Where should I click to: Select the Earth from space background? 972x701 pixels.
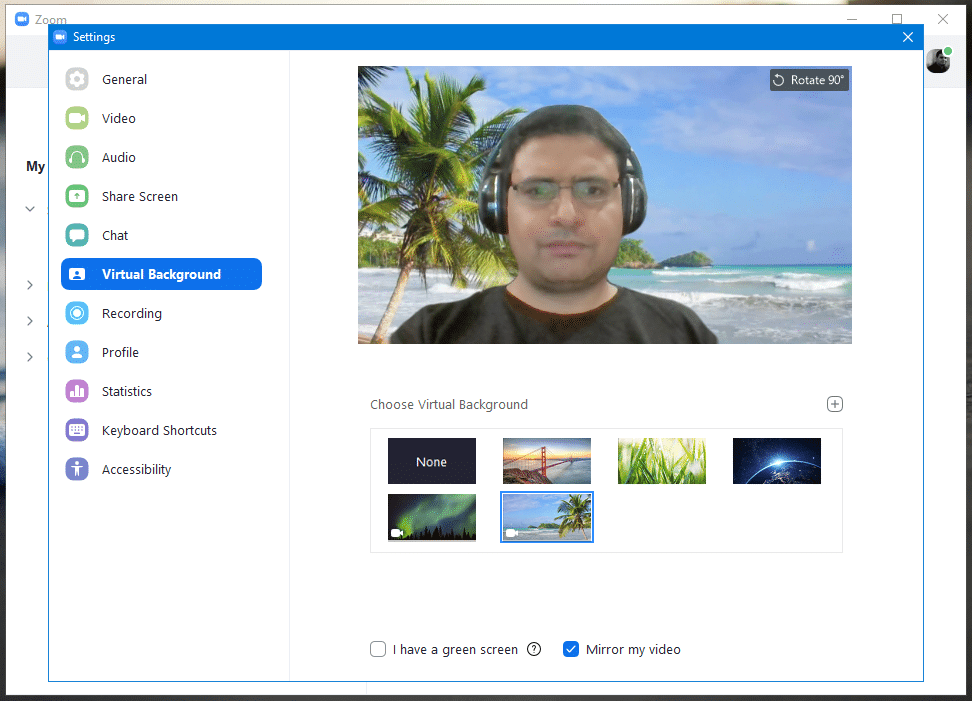tap(776, 461)
